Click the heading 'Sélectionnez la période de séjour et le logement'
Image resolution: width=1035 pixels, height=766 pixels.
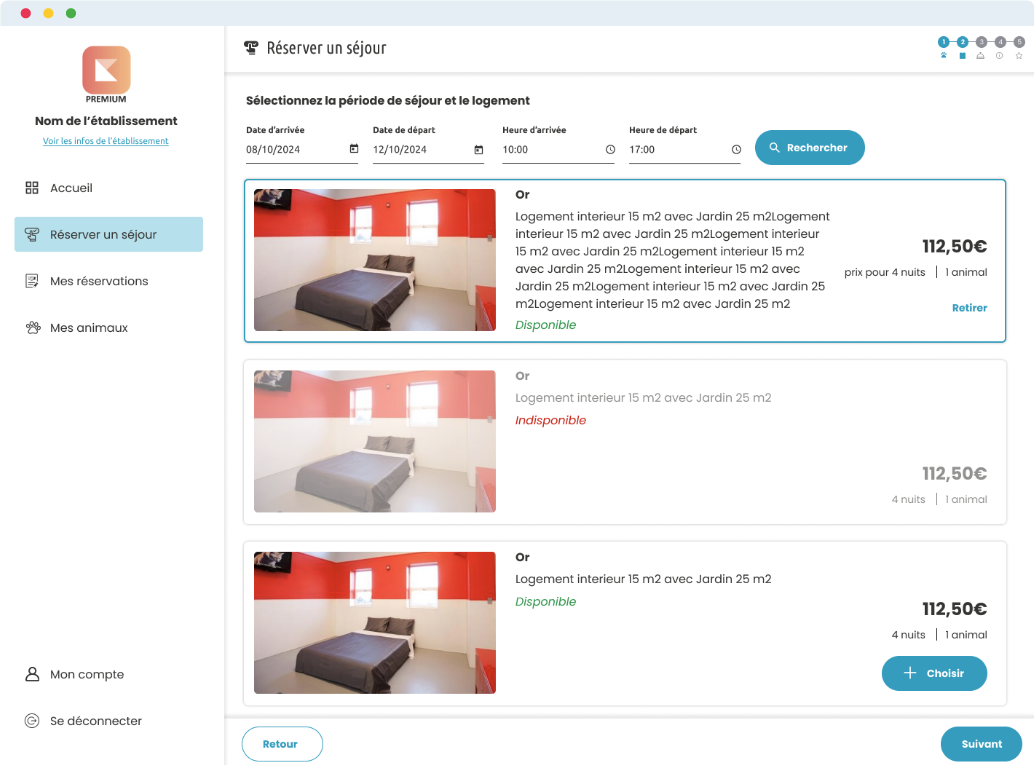click(x=388, y=100)
